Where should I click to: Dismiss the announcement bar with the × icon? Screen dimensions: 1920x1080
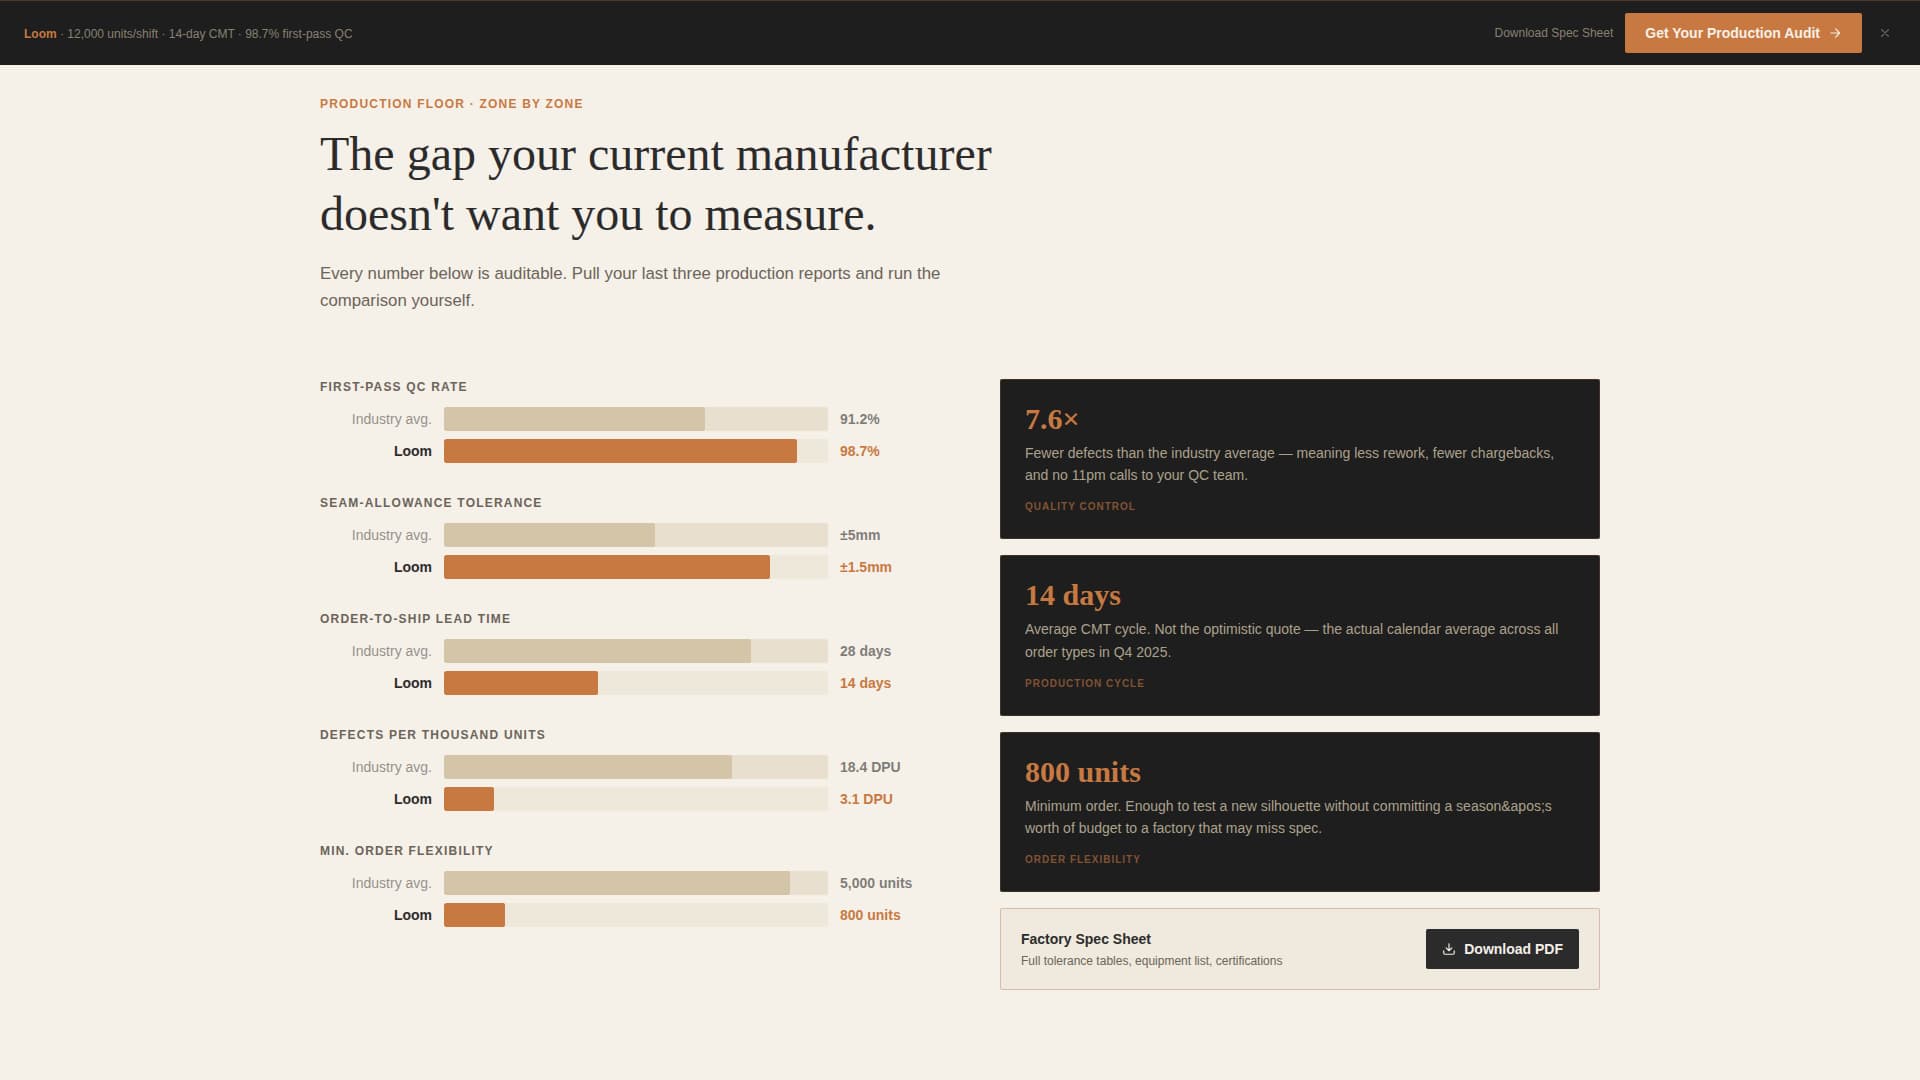click(x=1884, y=33)
